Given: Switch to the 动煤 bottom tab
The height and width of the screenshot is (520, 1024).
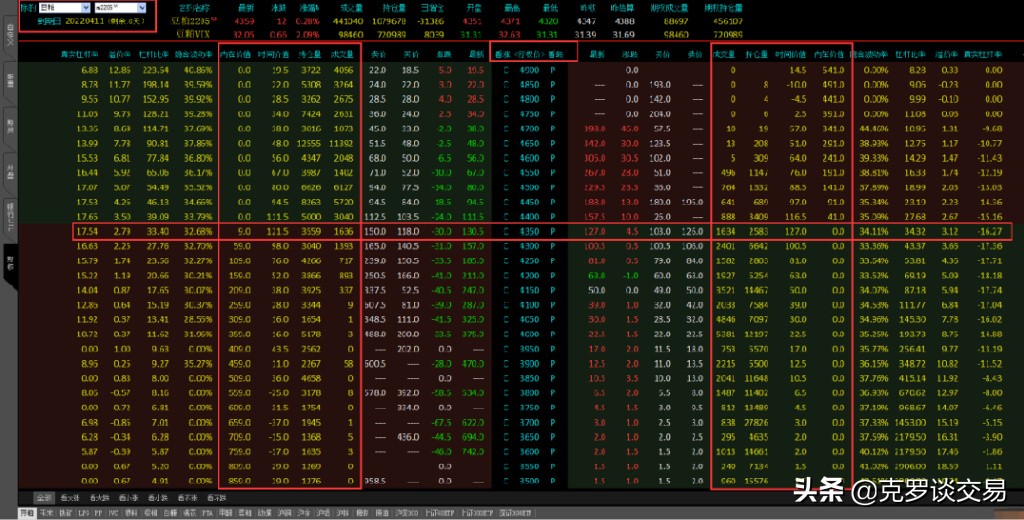Looking at the screenshot, I should click(263, 513).
